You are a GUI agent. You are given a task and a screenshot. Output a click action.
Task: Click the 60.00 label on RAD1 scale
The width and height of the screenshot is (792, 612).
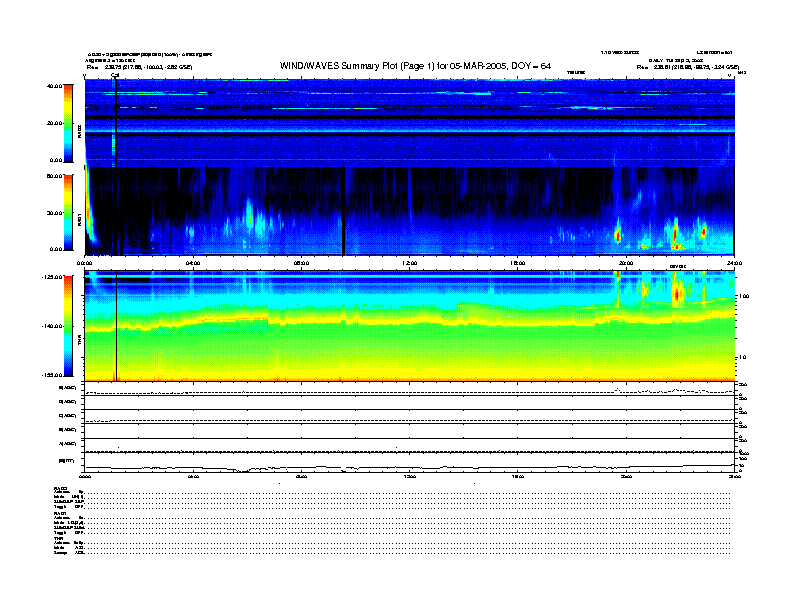click(55, 176)
